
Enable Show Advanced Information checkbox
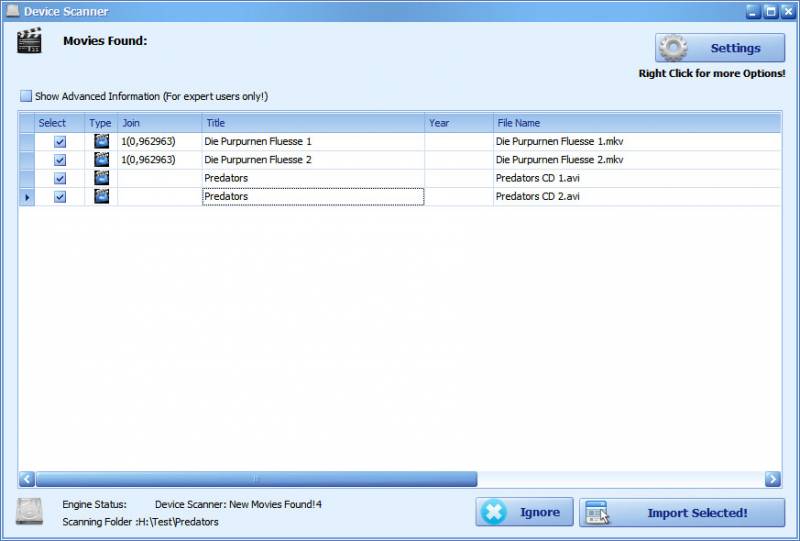pos(26,96)
